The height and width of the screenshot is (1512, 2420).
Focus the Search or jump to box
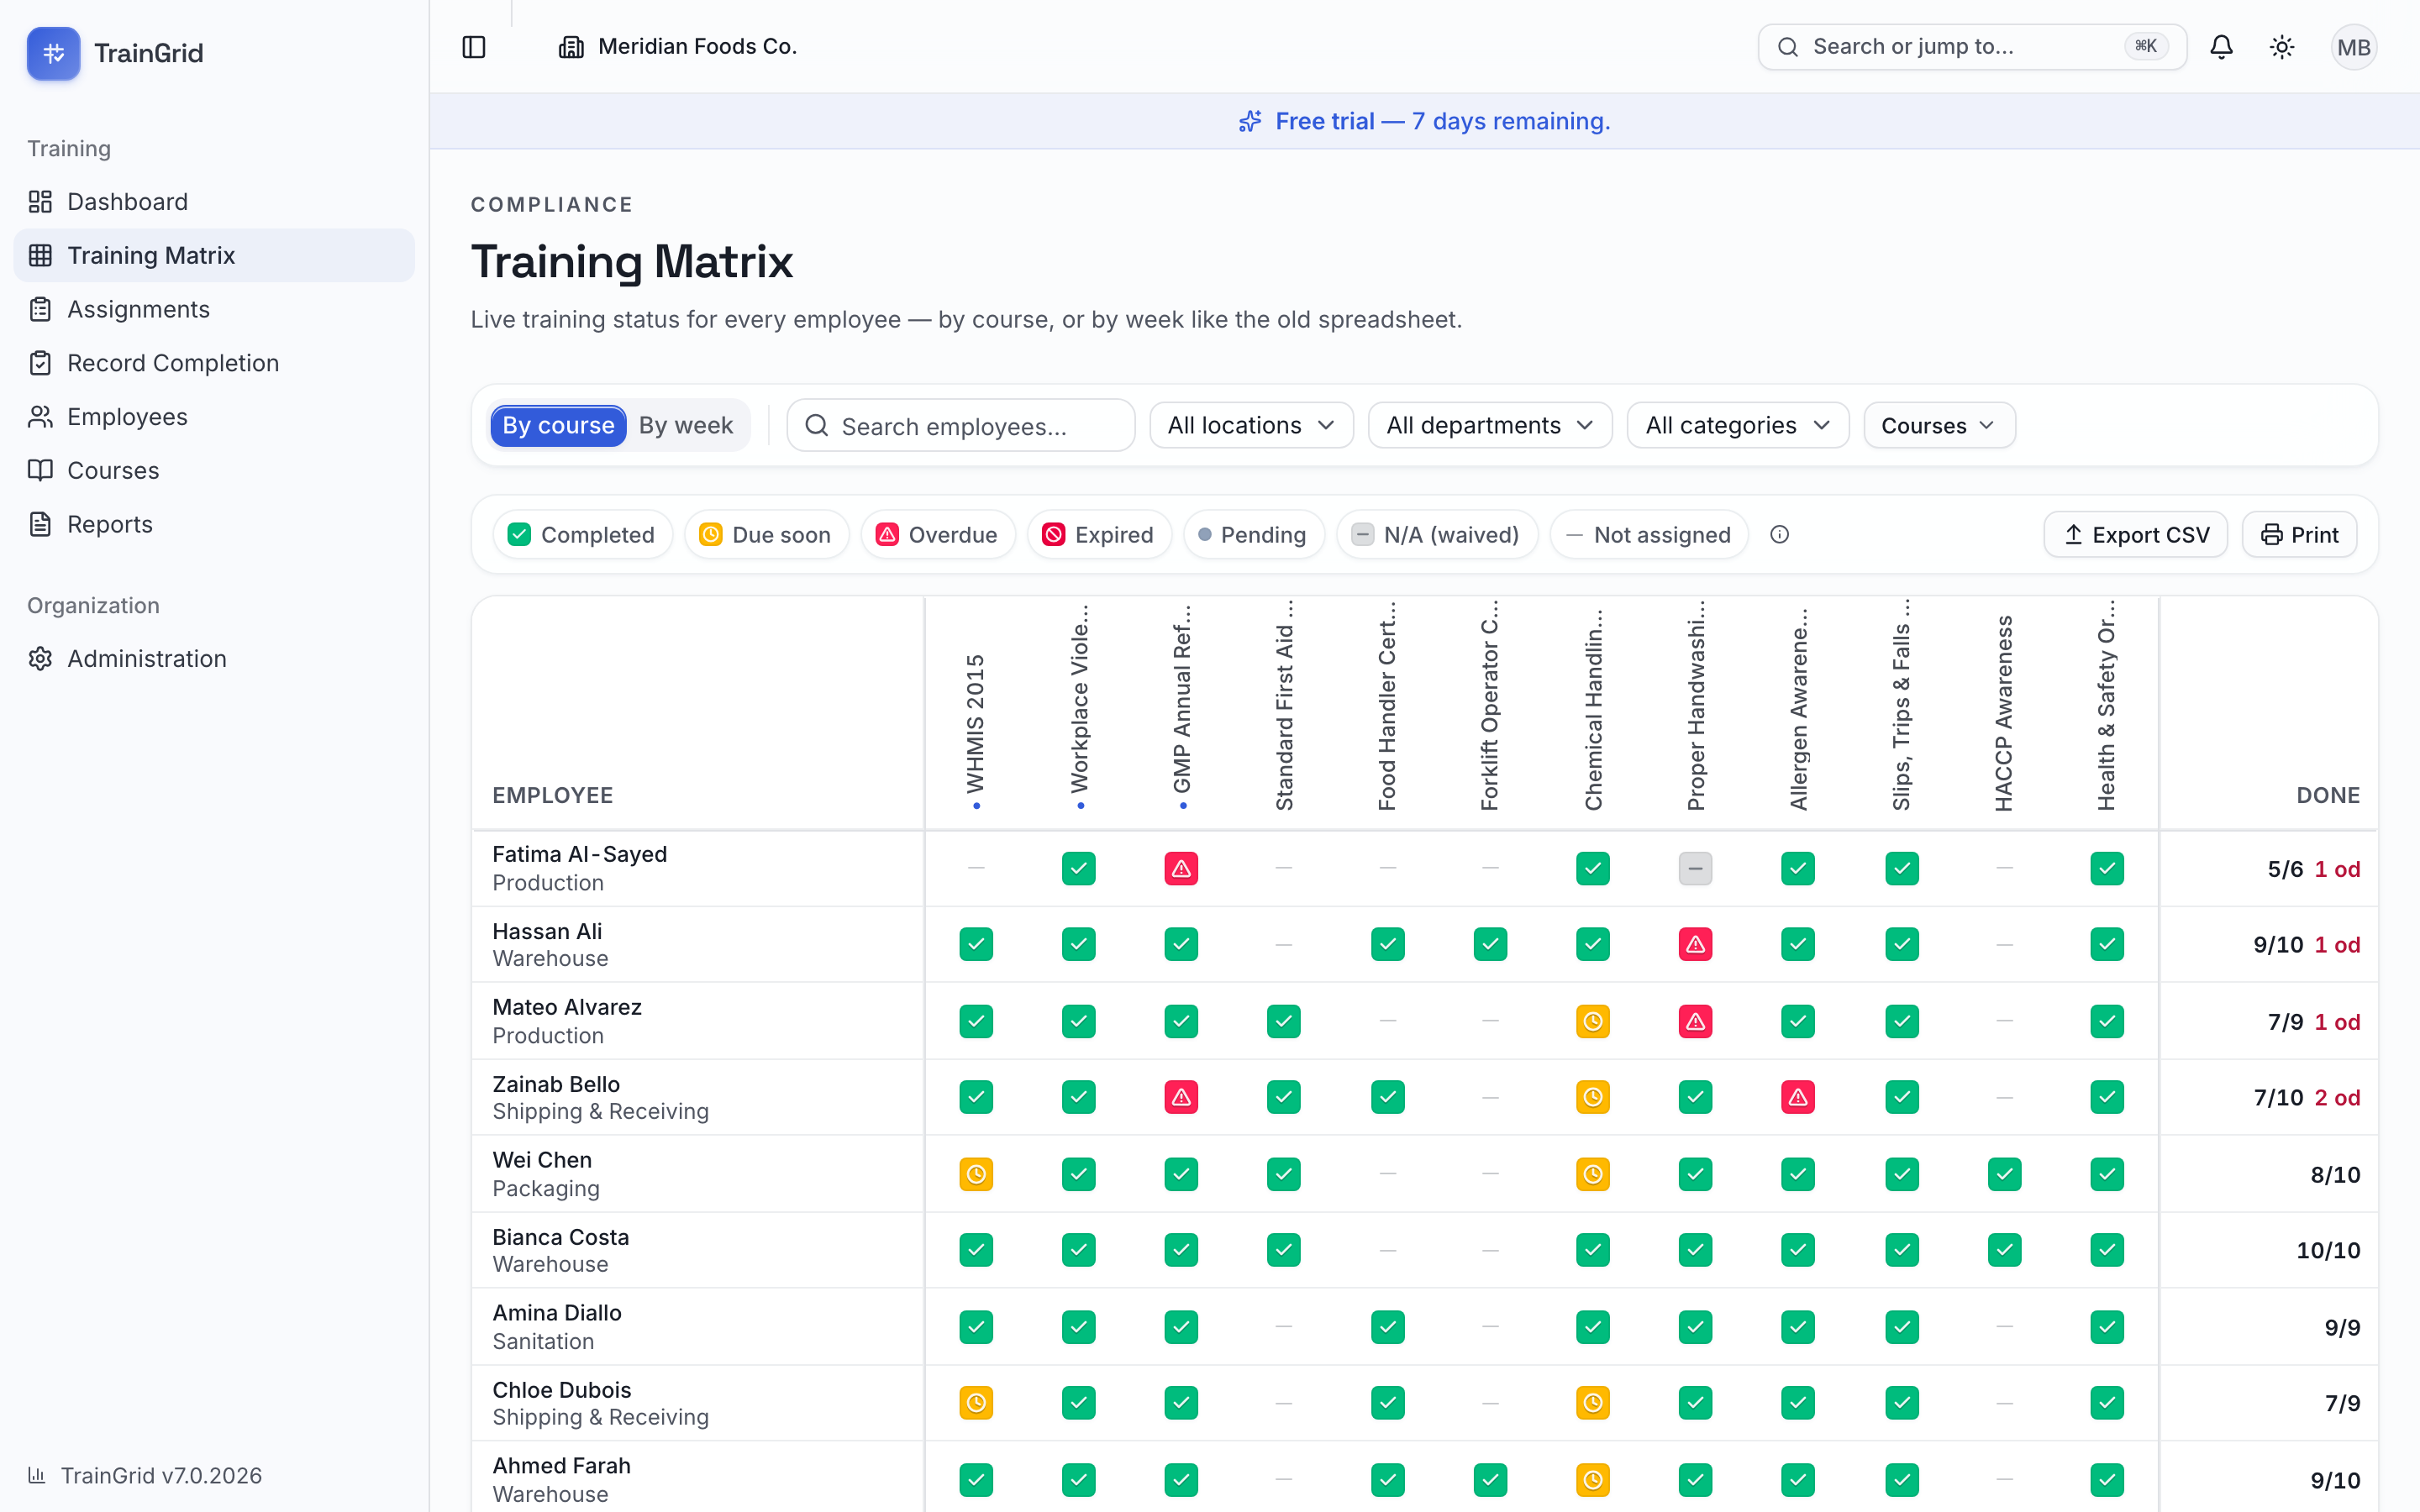[x=1971, y=47]
